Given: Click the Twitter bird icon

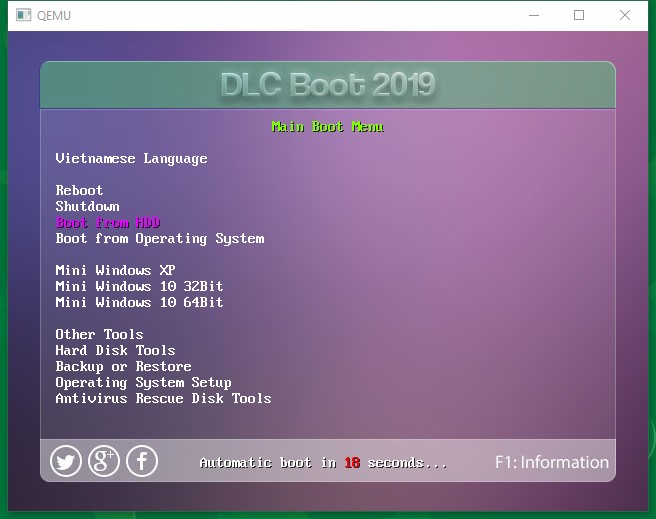Looking at the screenshot, I should pyautogui.click(x=66, y=461).
